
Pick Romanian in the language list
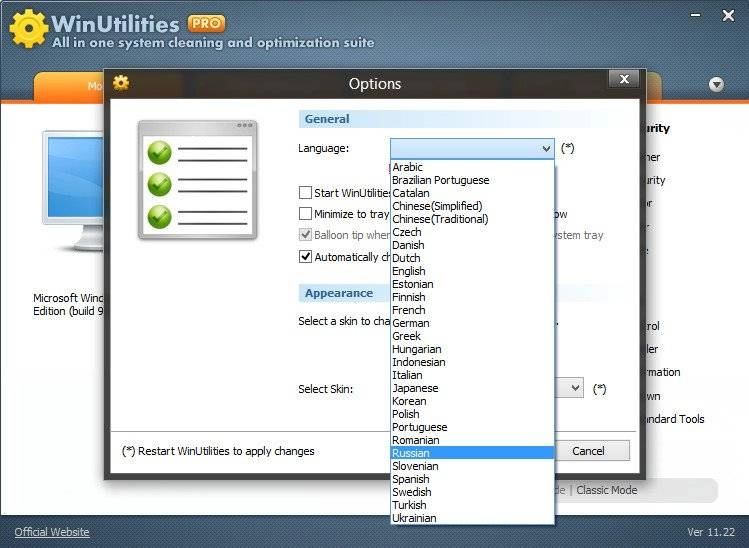[x=472, y=440]
